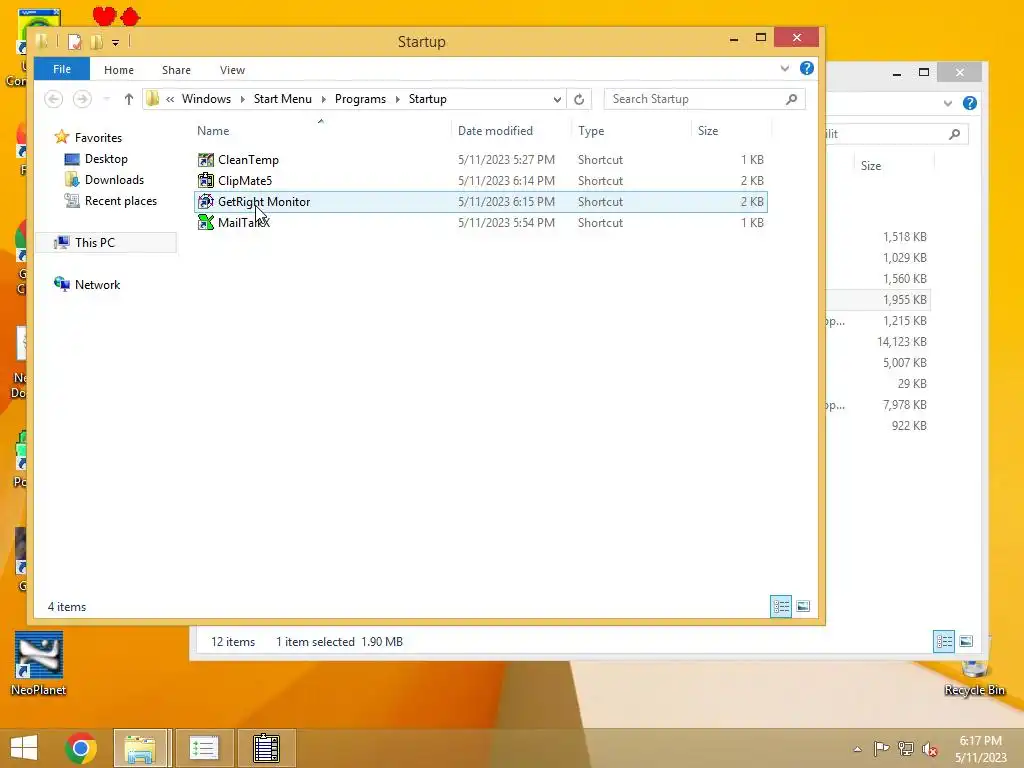Go up one folder level with Up arrow

(x=129, y=99)
